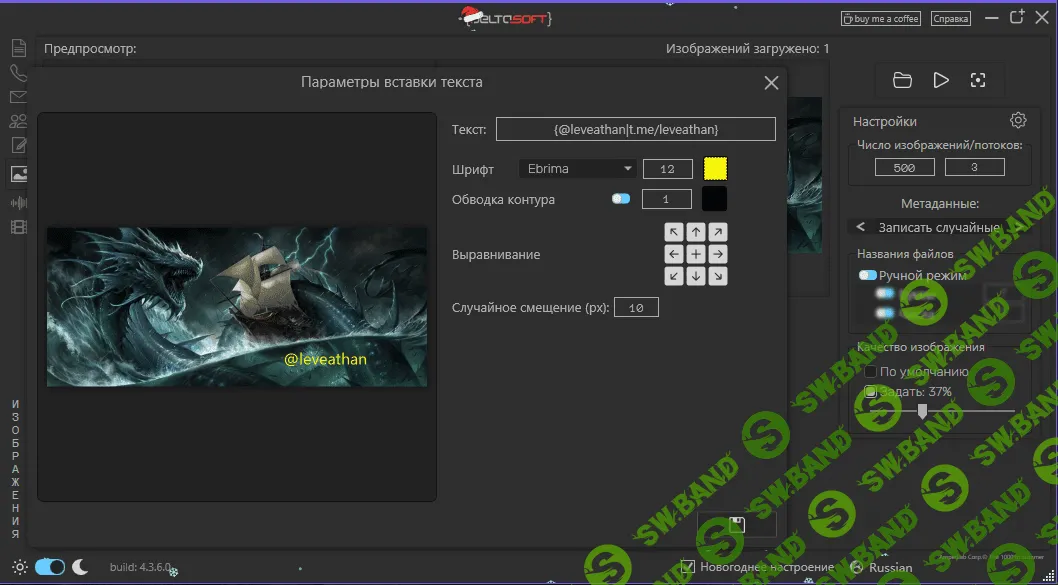Open the black outline color swatch
This screenshot has width=1058, height=585.
(715, 199)
